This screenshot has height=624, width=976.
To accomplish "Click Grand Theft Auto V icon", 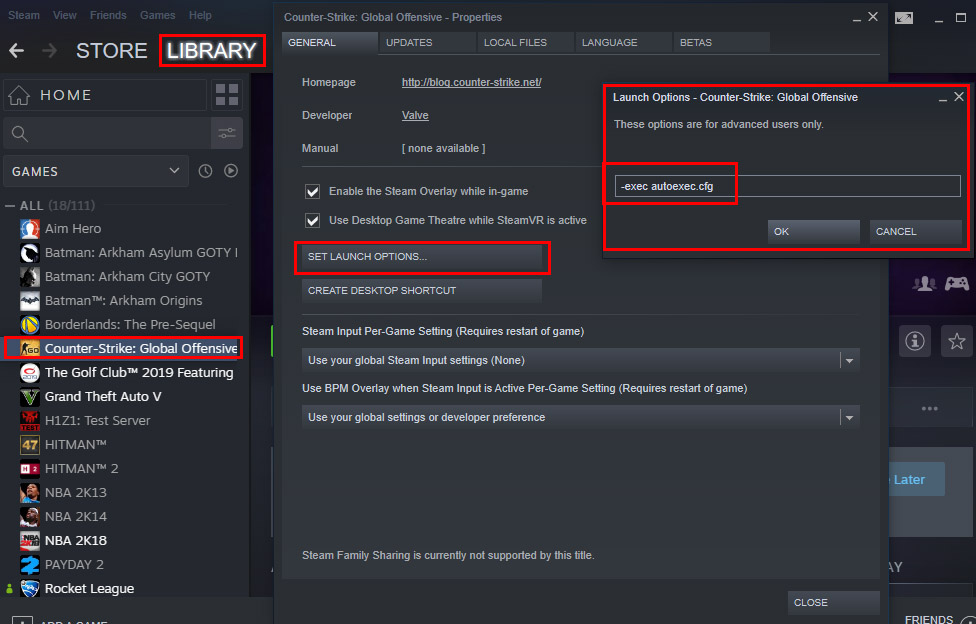I will [30, 397].
